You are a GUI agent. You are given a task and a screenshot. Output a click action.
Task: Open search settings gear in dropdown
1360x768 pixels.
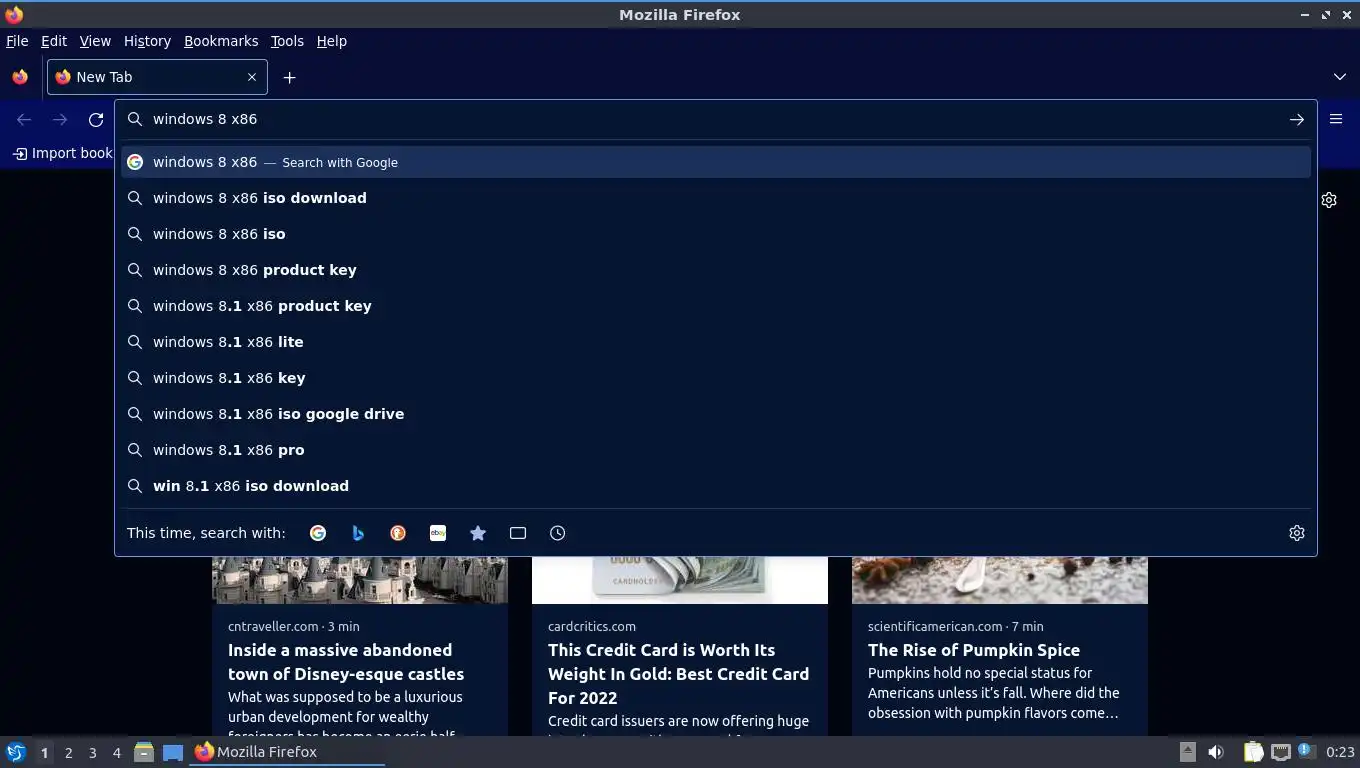tap(1297, 533)
